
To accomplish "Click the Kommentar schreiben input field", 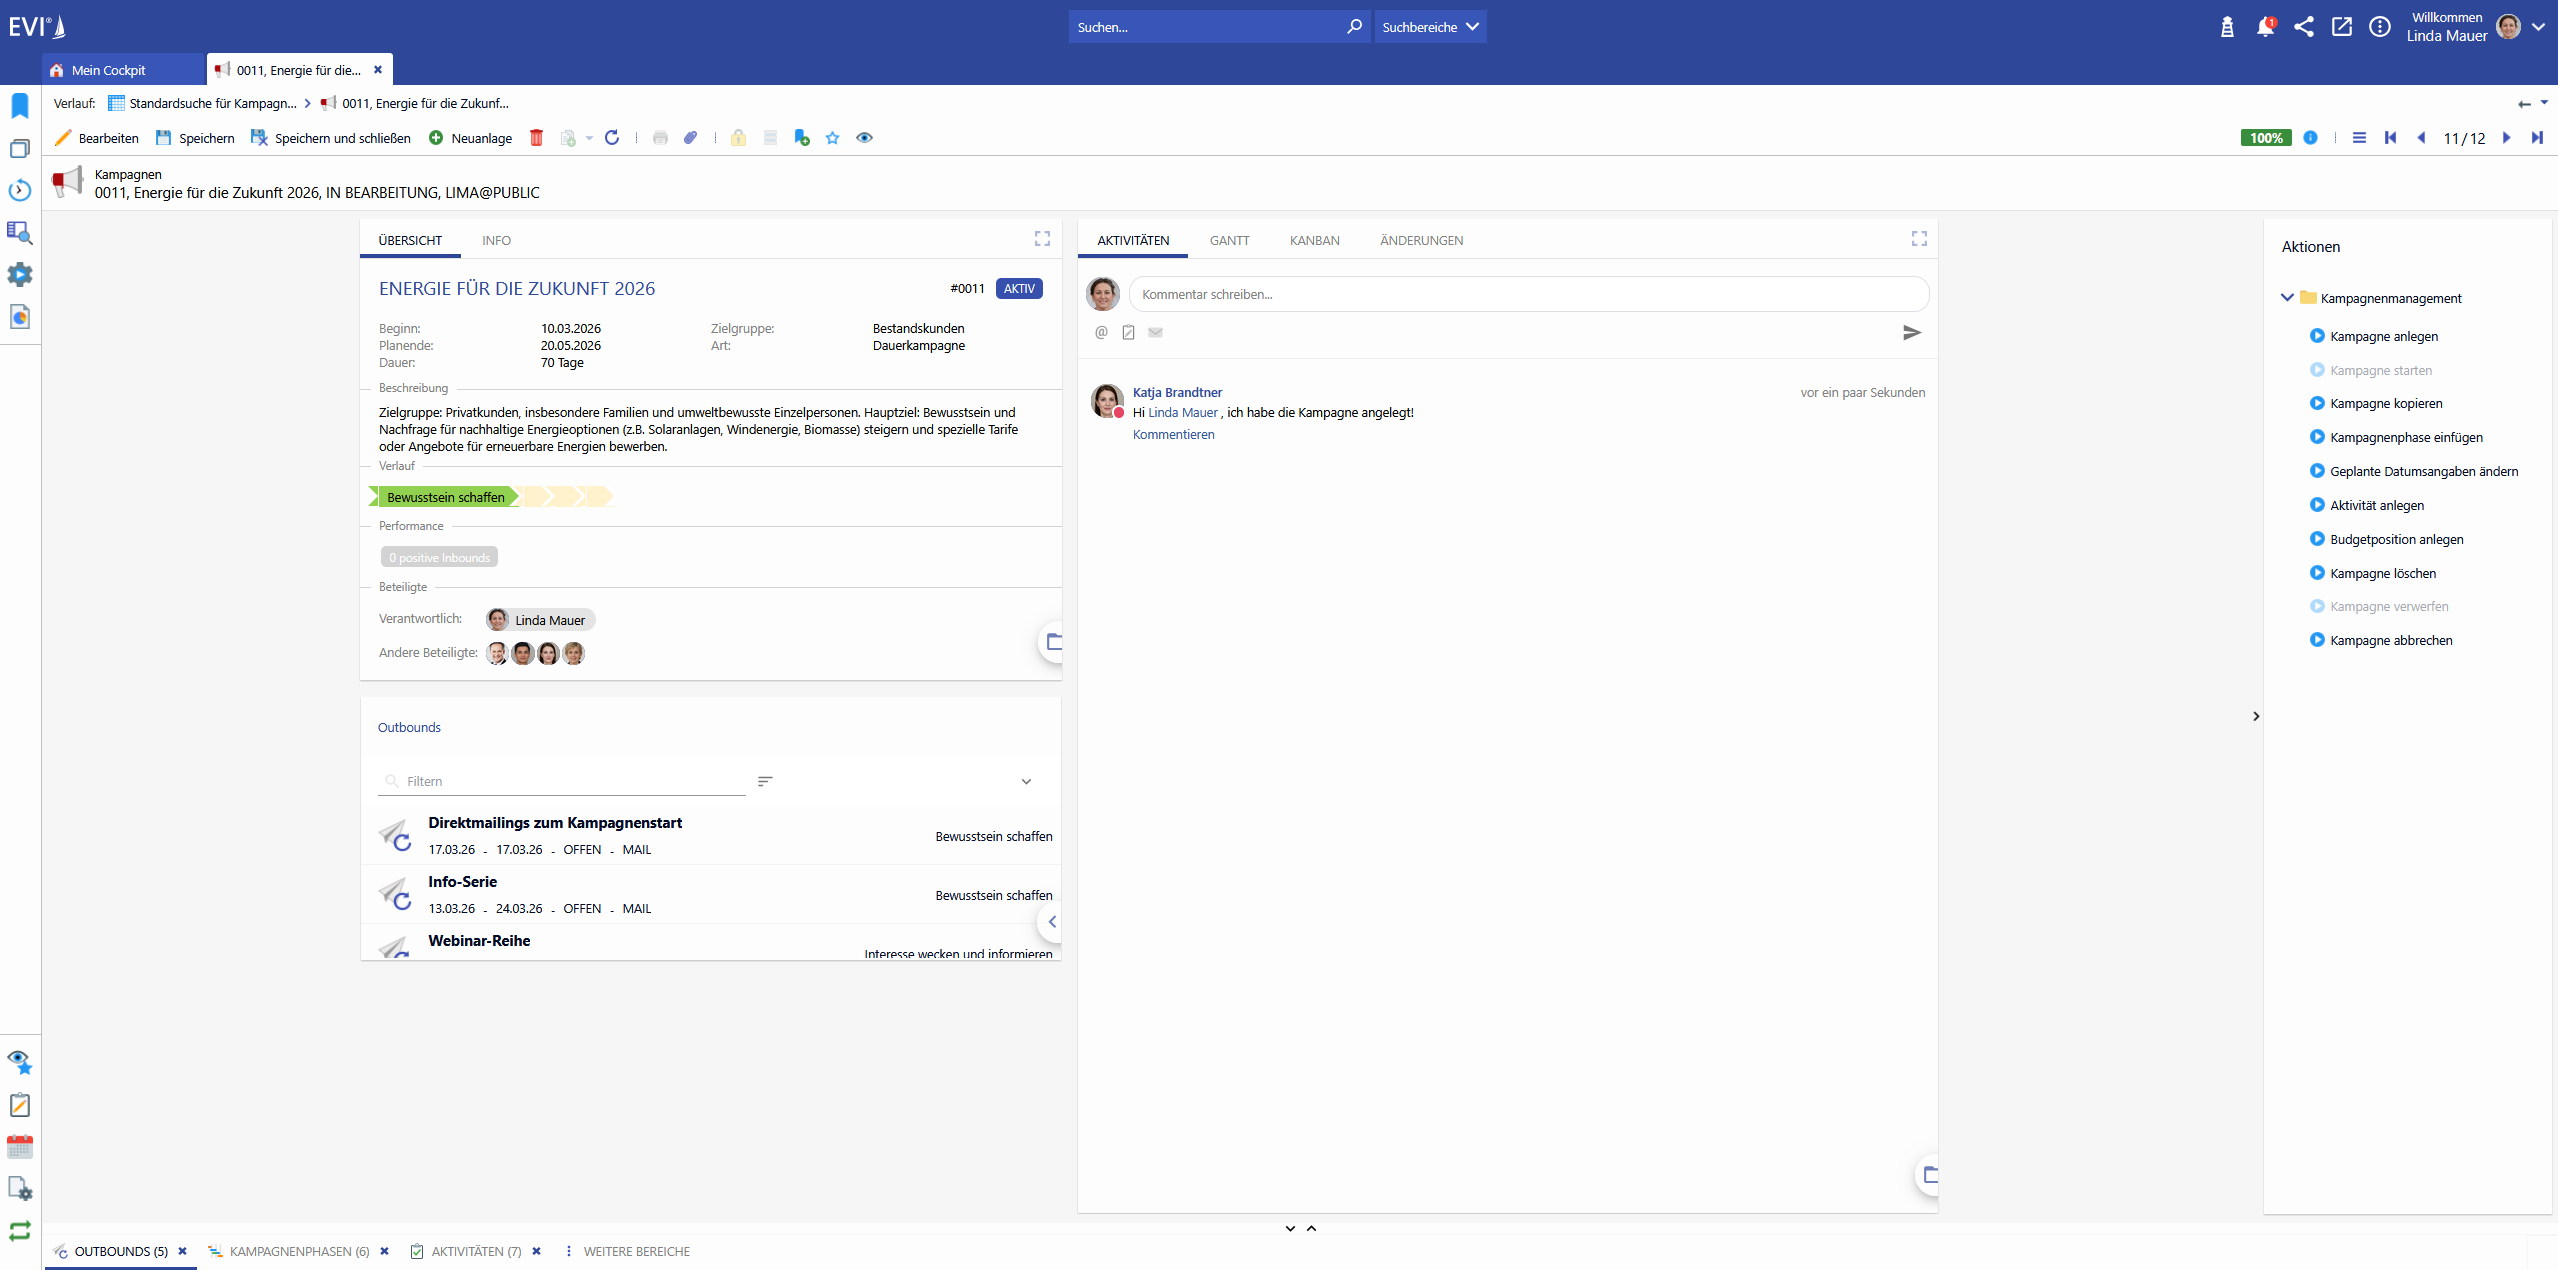I will (x=1527, y=294).
